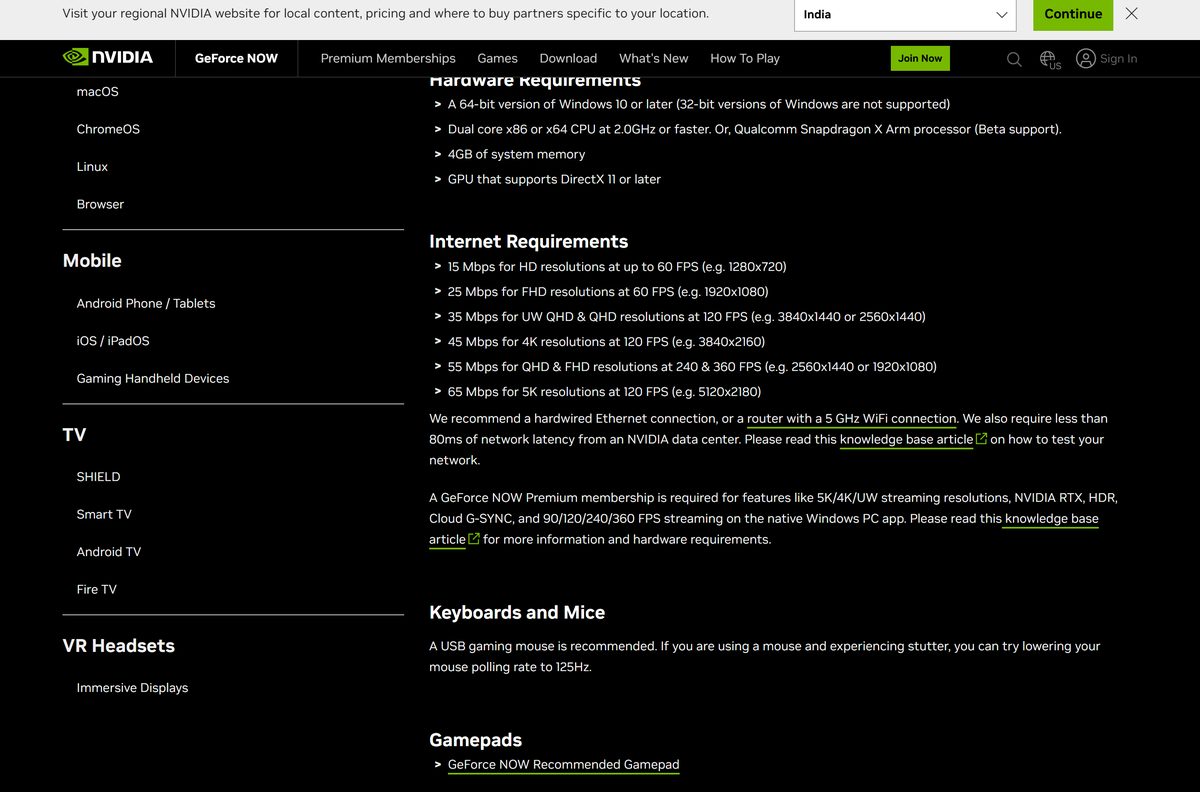
Task: Click the Sign In text link
Action: pyautogui.click(x=1118, y=59)
